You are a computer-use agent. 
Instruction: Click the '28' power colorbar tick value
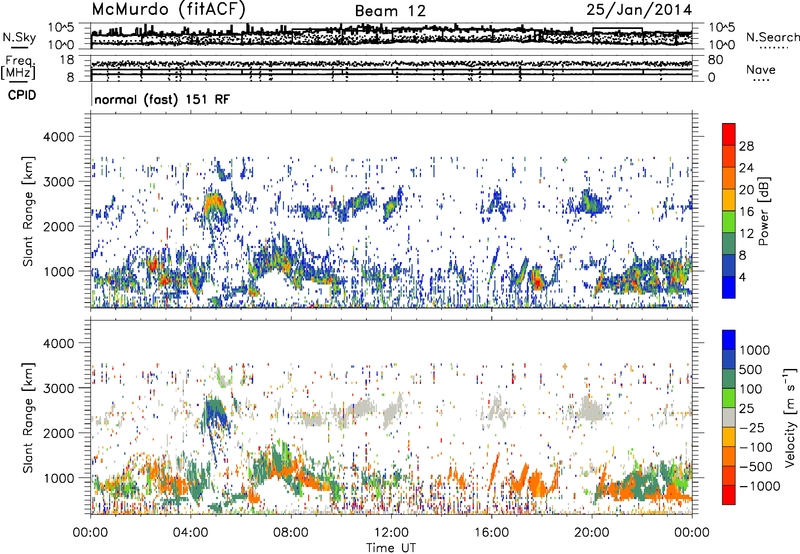(x=746, y=146)
